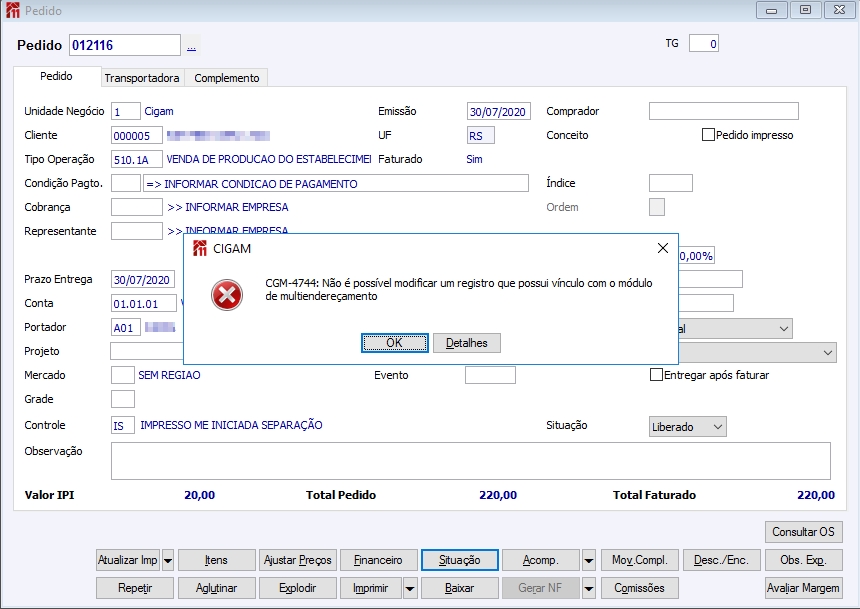Close the CIGAM error dialog with X

pos(662,248)
